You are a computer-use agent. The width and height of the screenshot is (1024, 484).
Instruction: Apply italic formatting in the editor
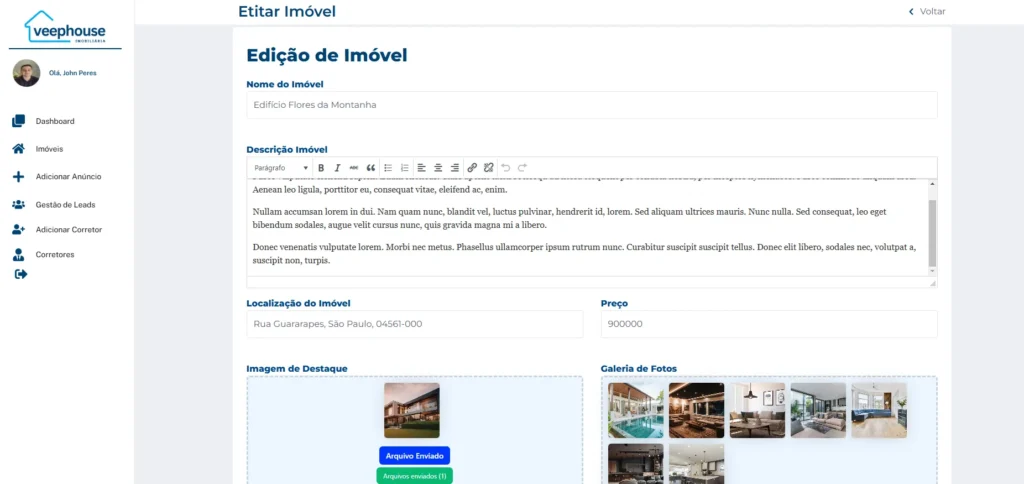[x=337, y=168]
